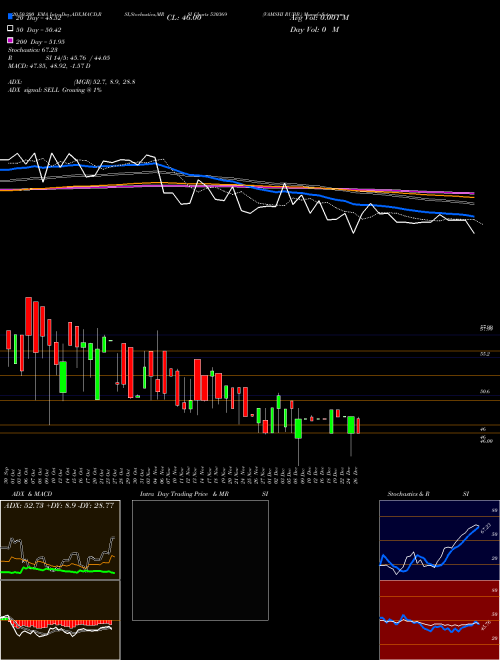
Task: Click the 'Stochastics: 67.28' reading
Action: (x=32, y=50)
